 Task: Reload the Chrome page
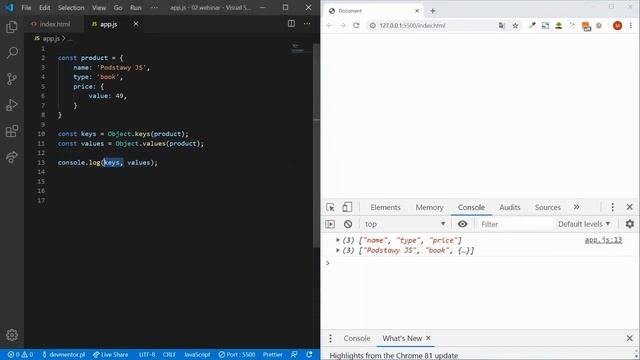[356, 25]
